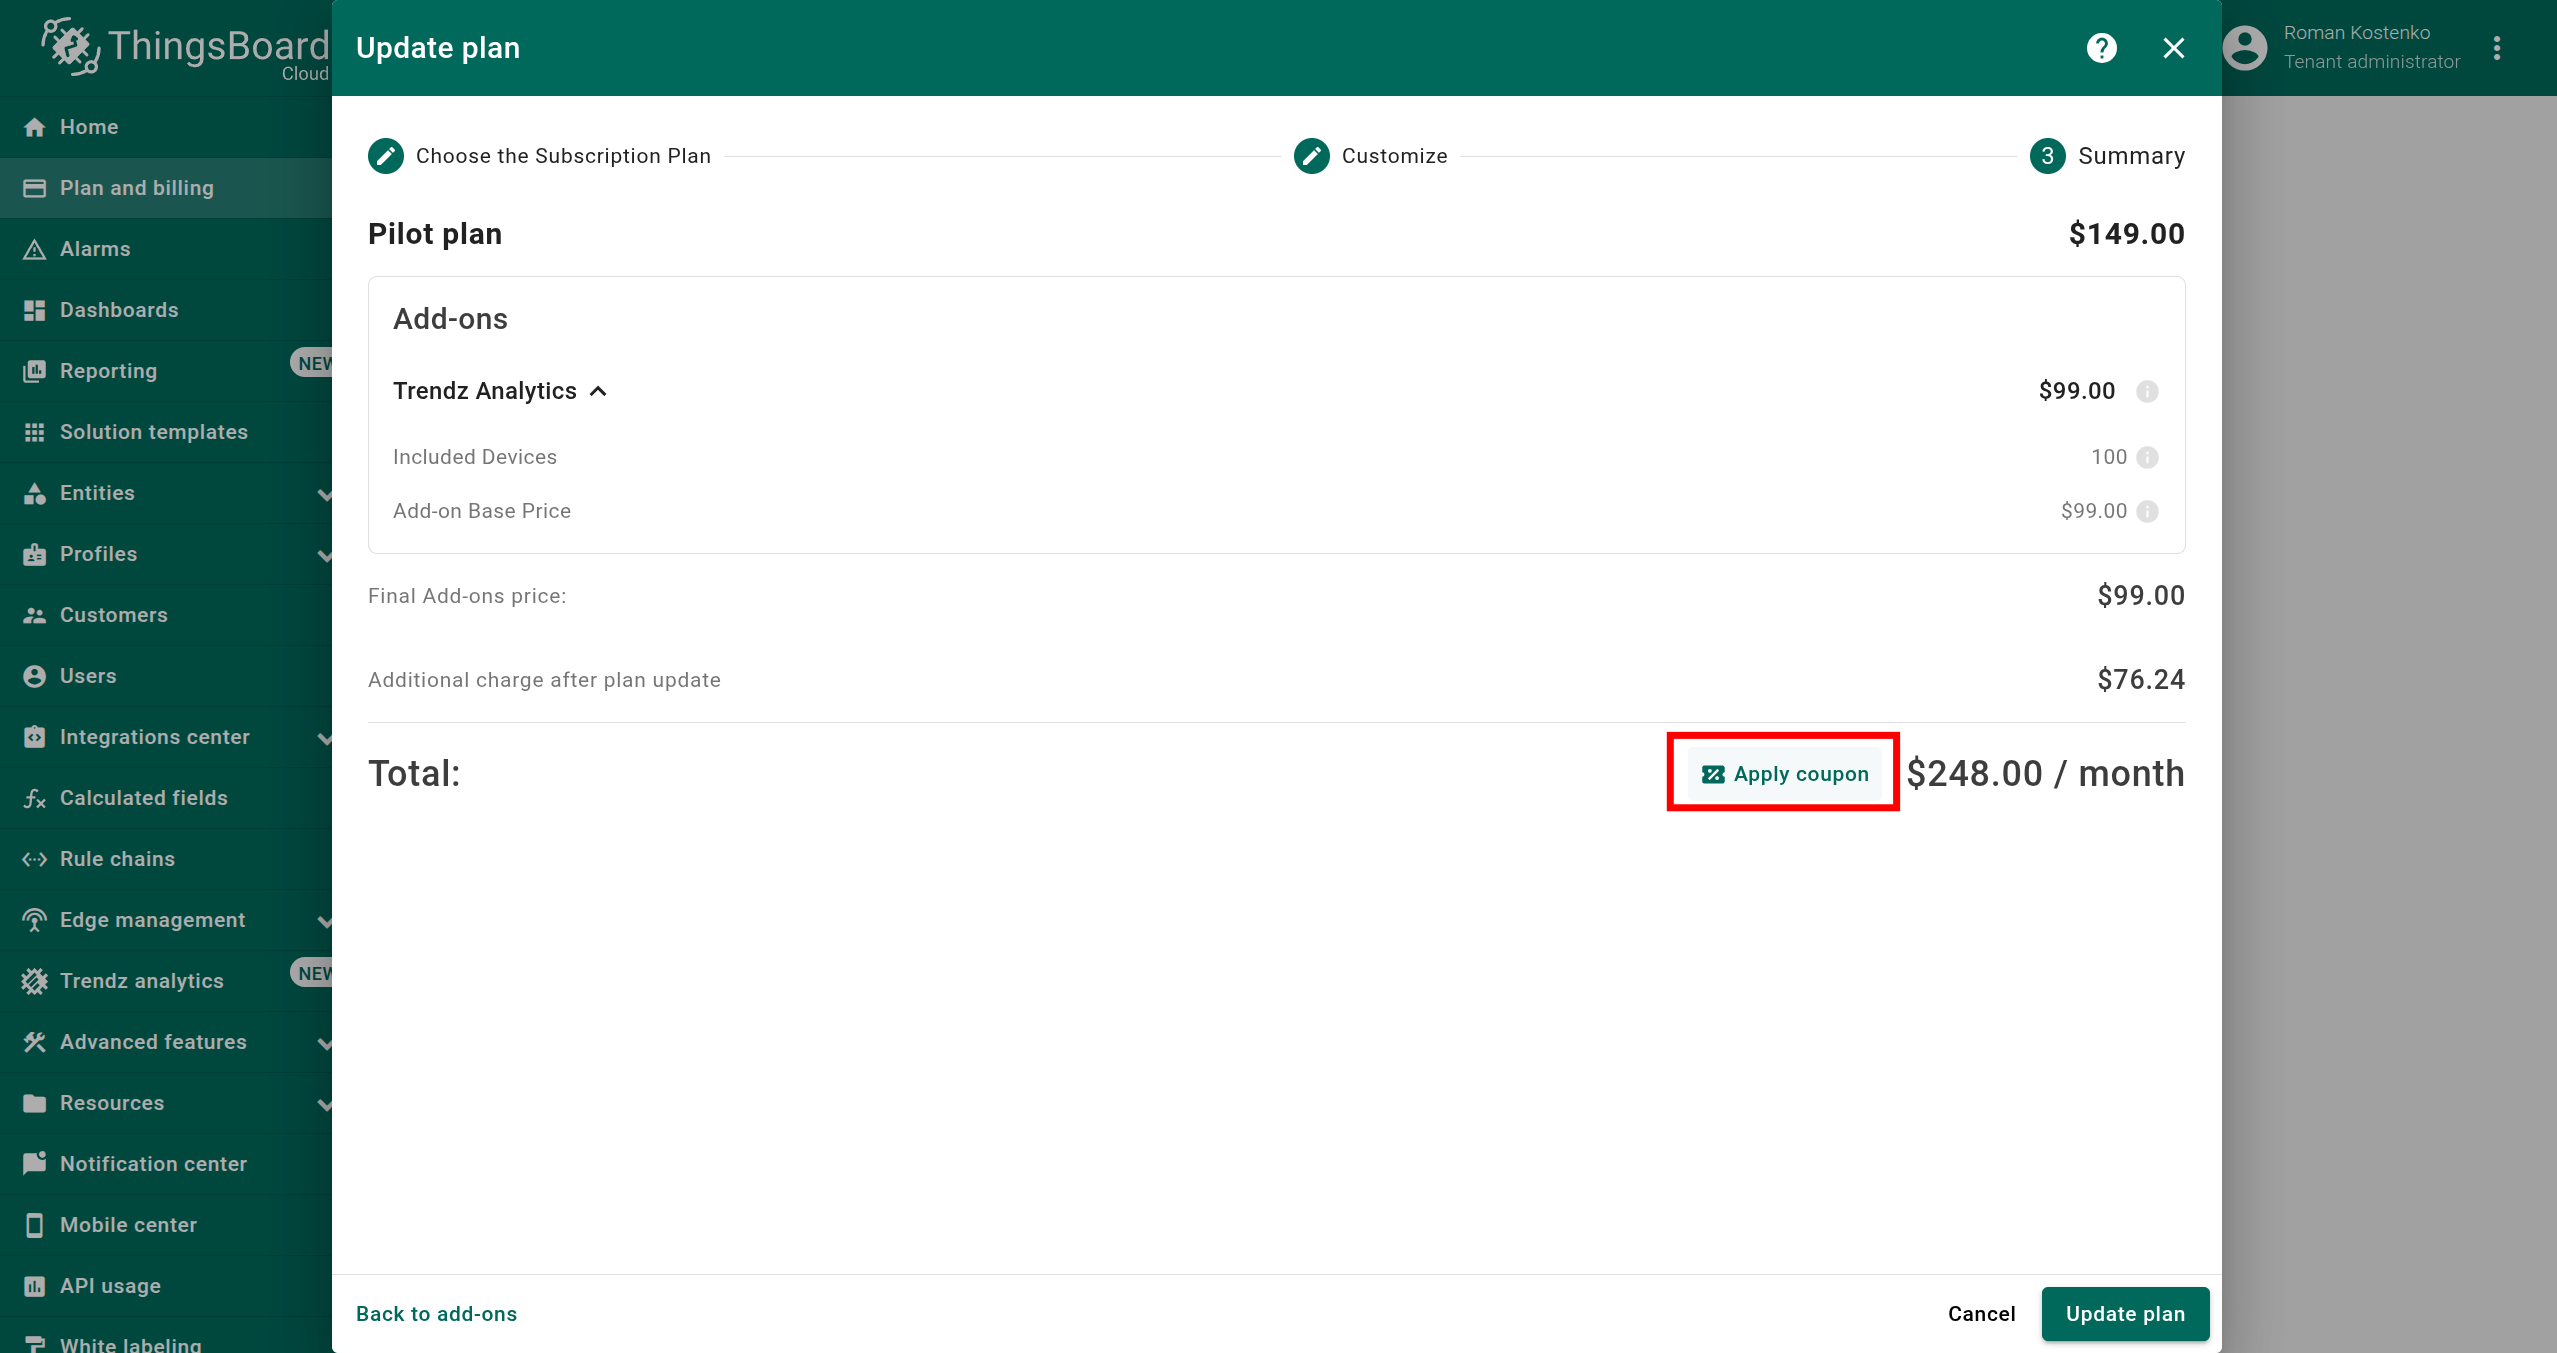Open Rule chains in the sidebar

coord(117,859)
